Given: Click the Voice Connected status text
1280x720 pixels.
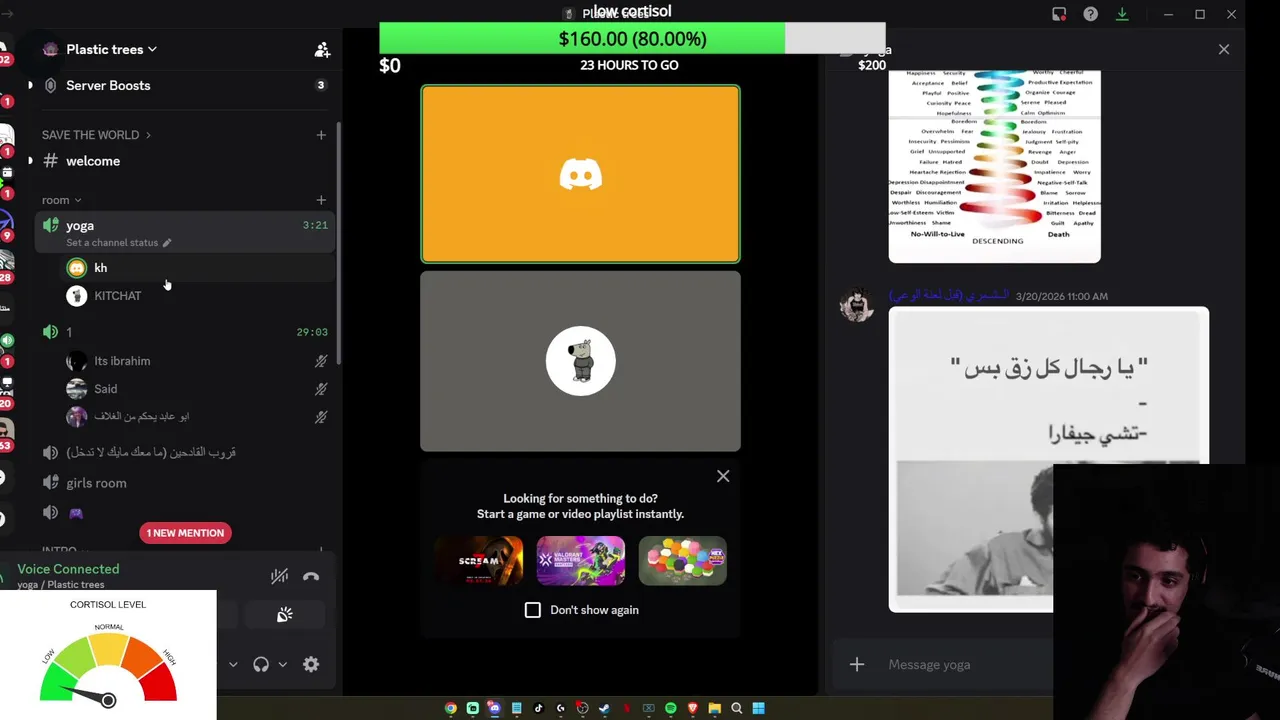Looking at the screenshot, I should [68, 569].
